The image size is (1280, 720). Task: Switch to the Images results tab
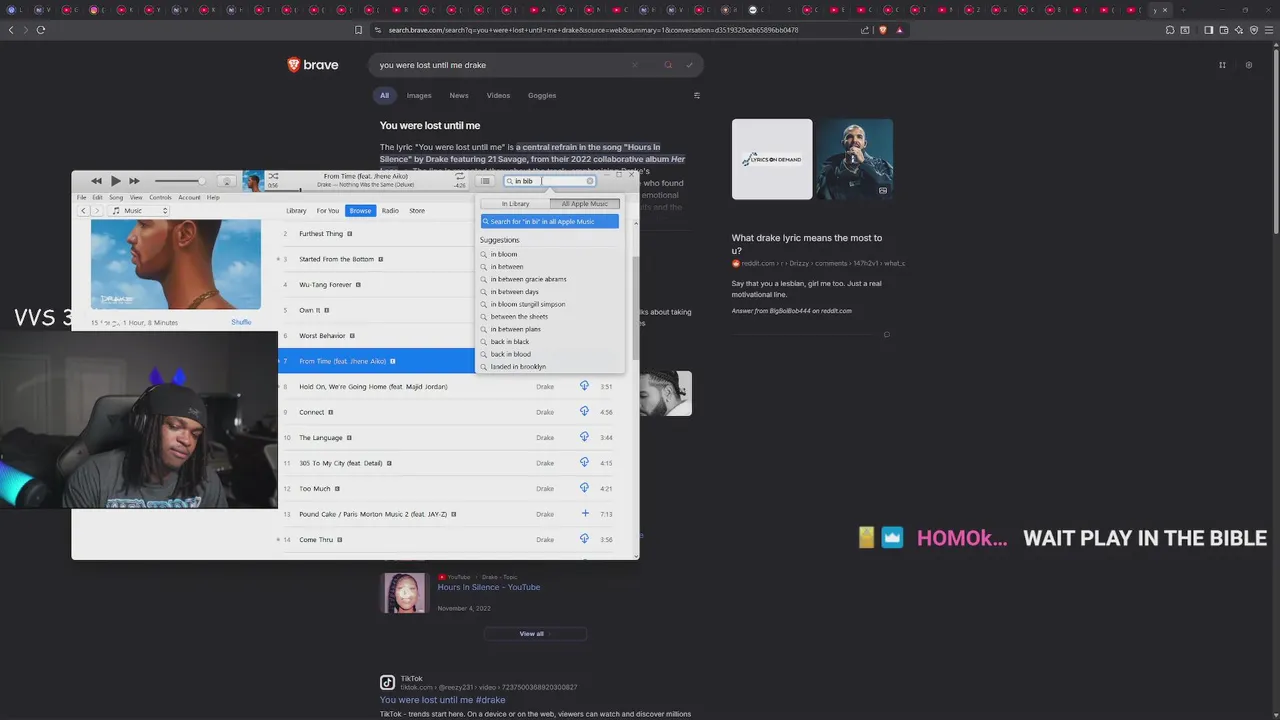point(419,96)
